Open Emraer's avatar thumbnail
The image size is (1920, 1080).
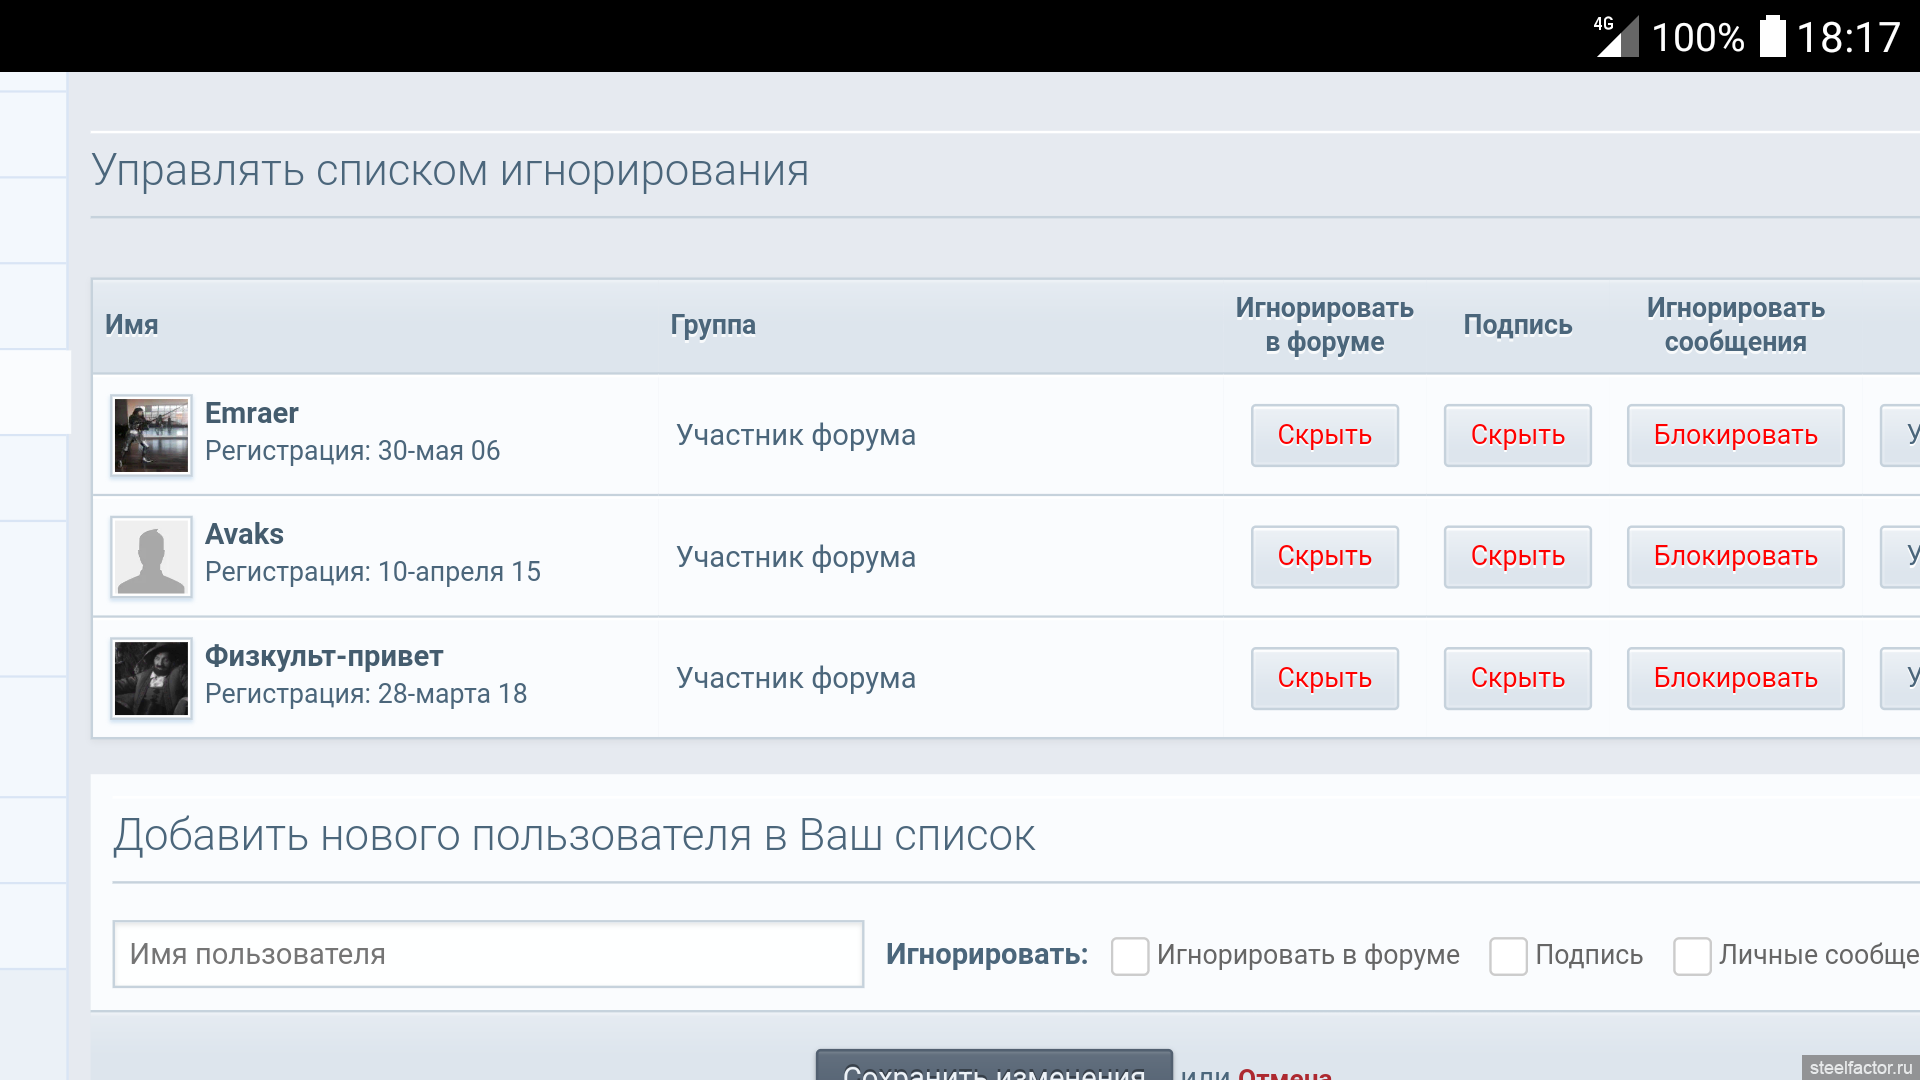click(151, 435)
